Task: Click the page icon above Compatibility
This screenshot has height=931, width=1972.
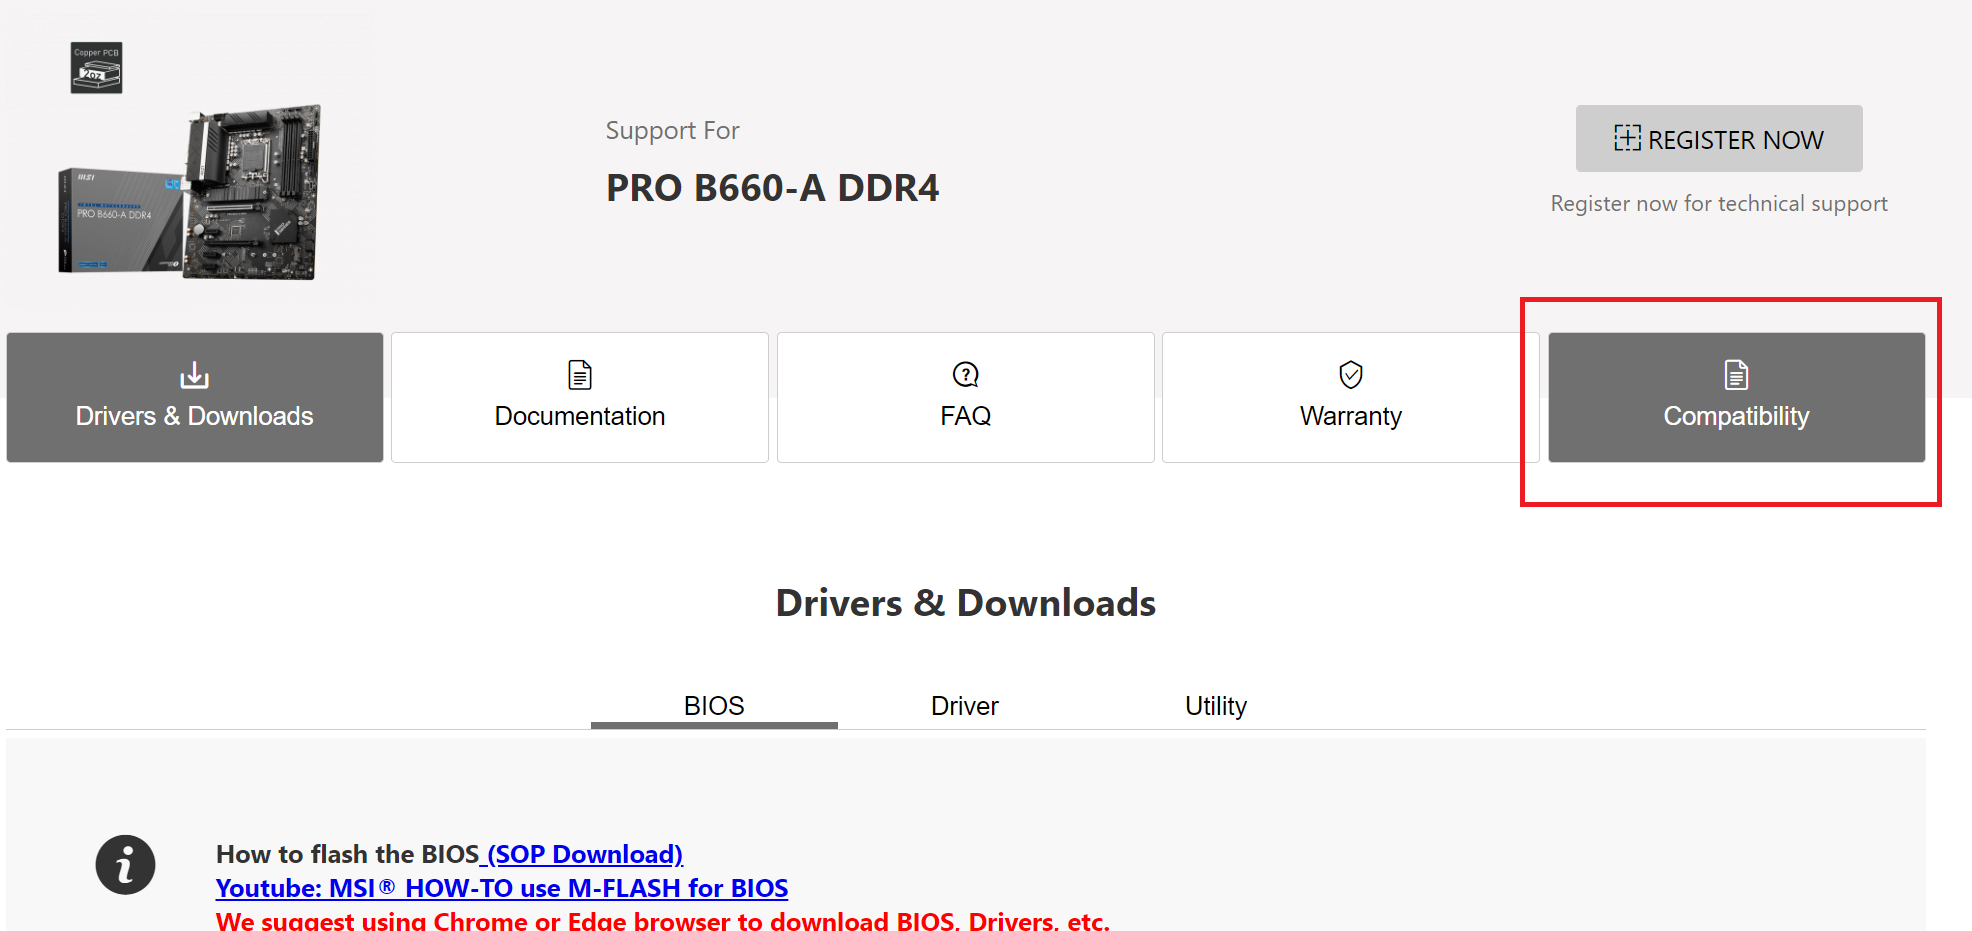Action: tap(1736, 375)
